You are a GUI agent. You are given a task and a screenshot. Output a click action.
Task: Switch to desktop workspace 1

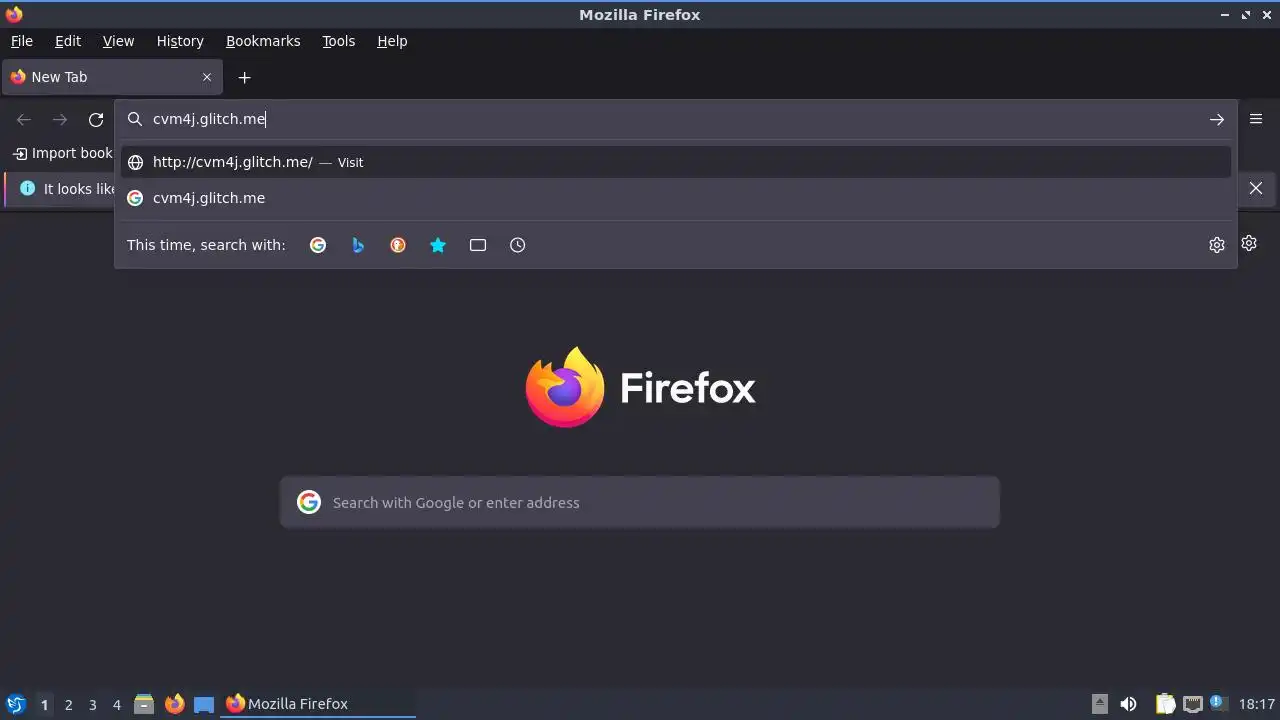[x=44, y=704]
